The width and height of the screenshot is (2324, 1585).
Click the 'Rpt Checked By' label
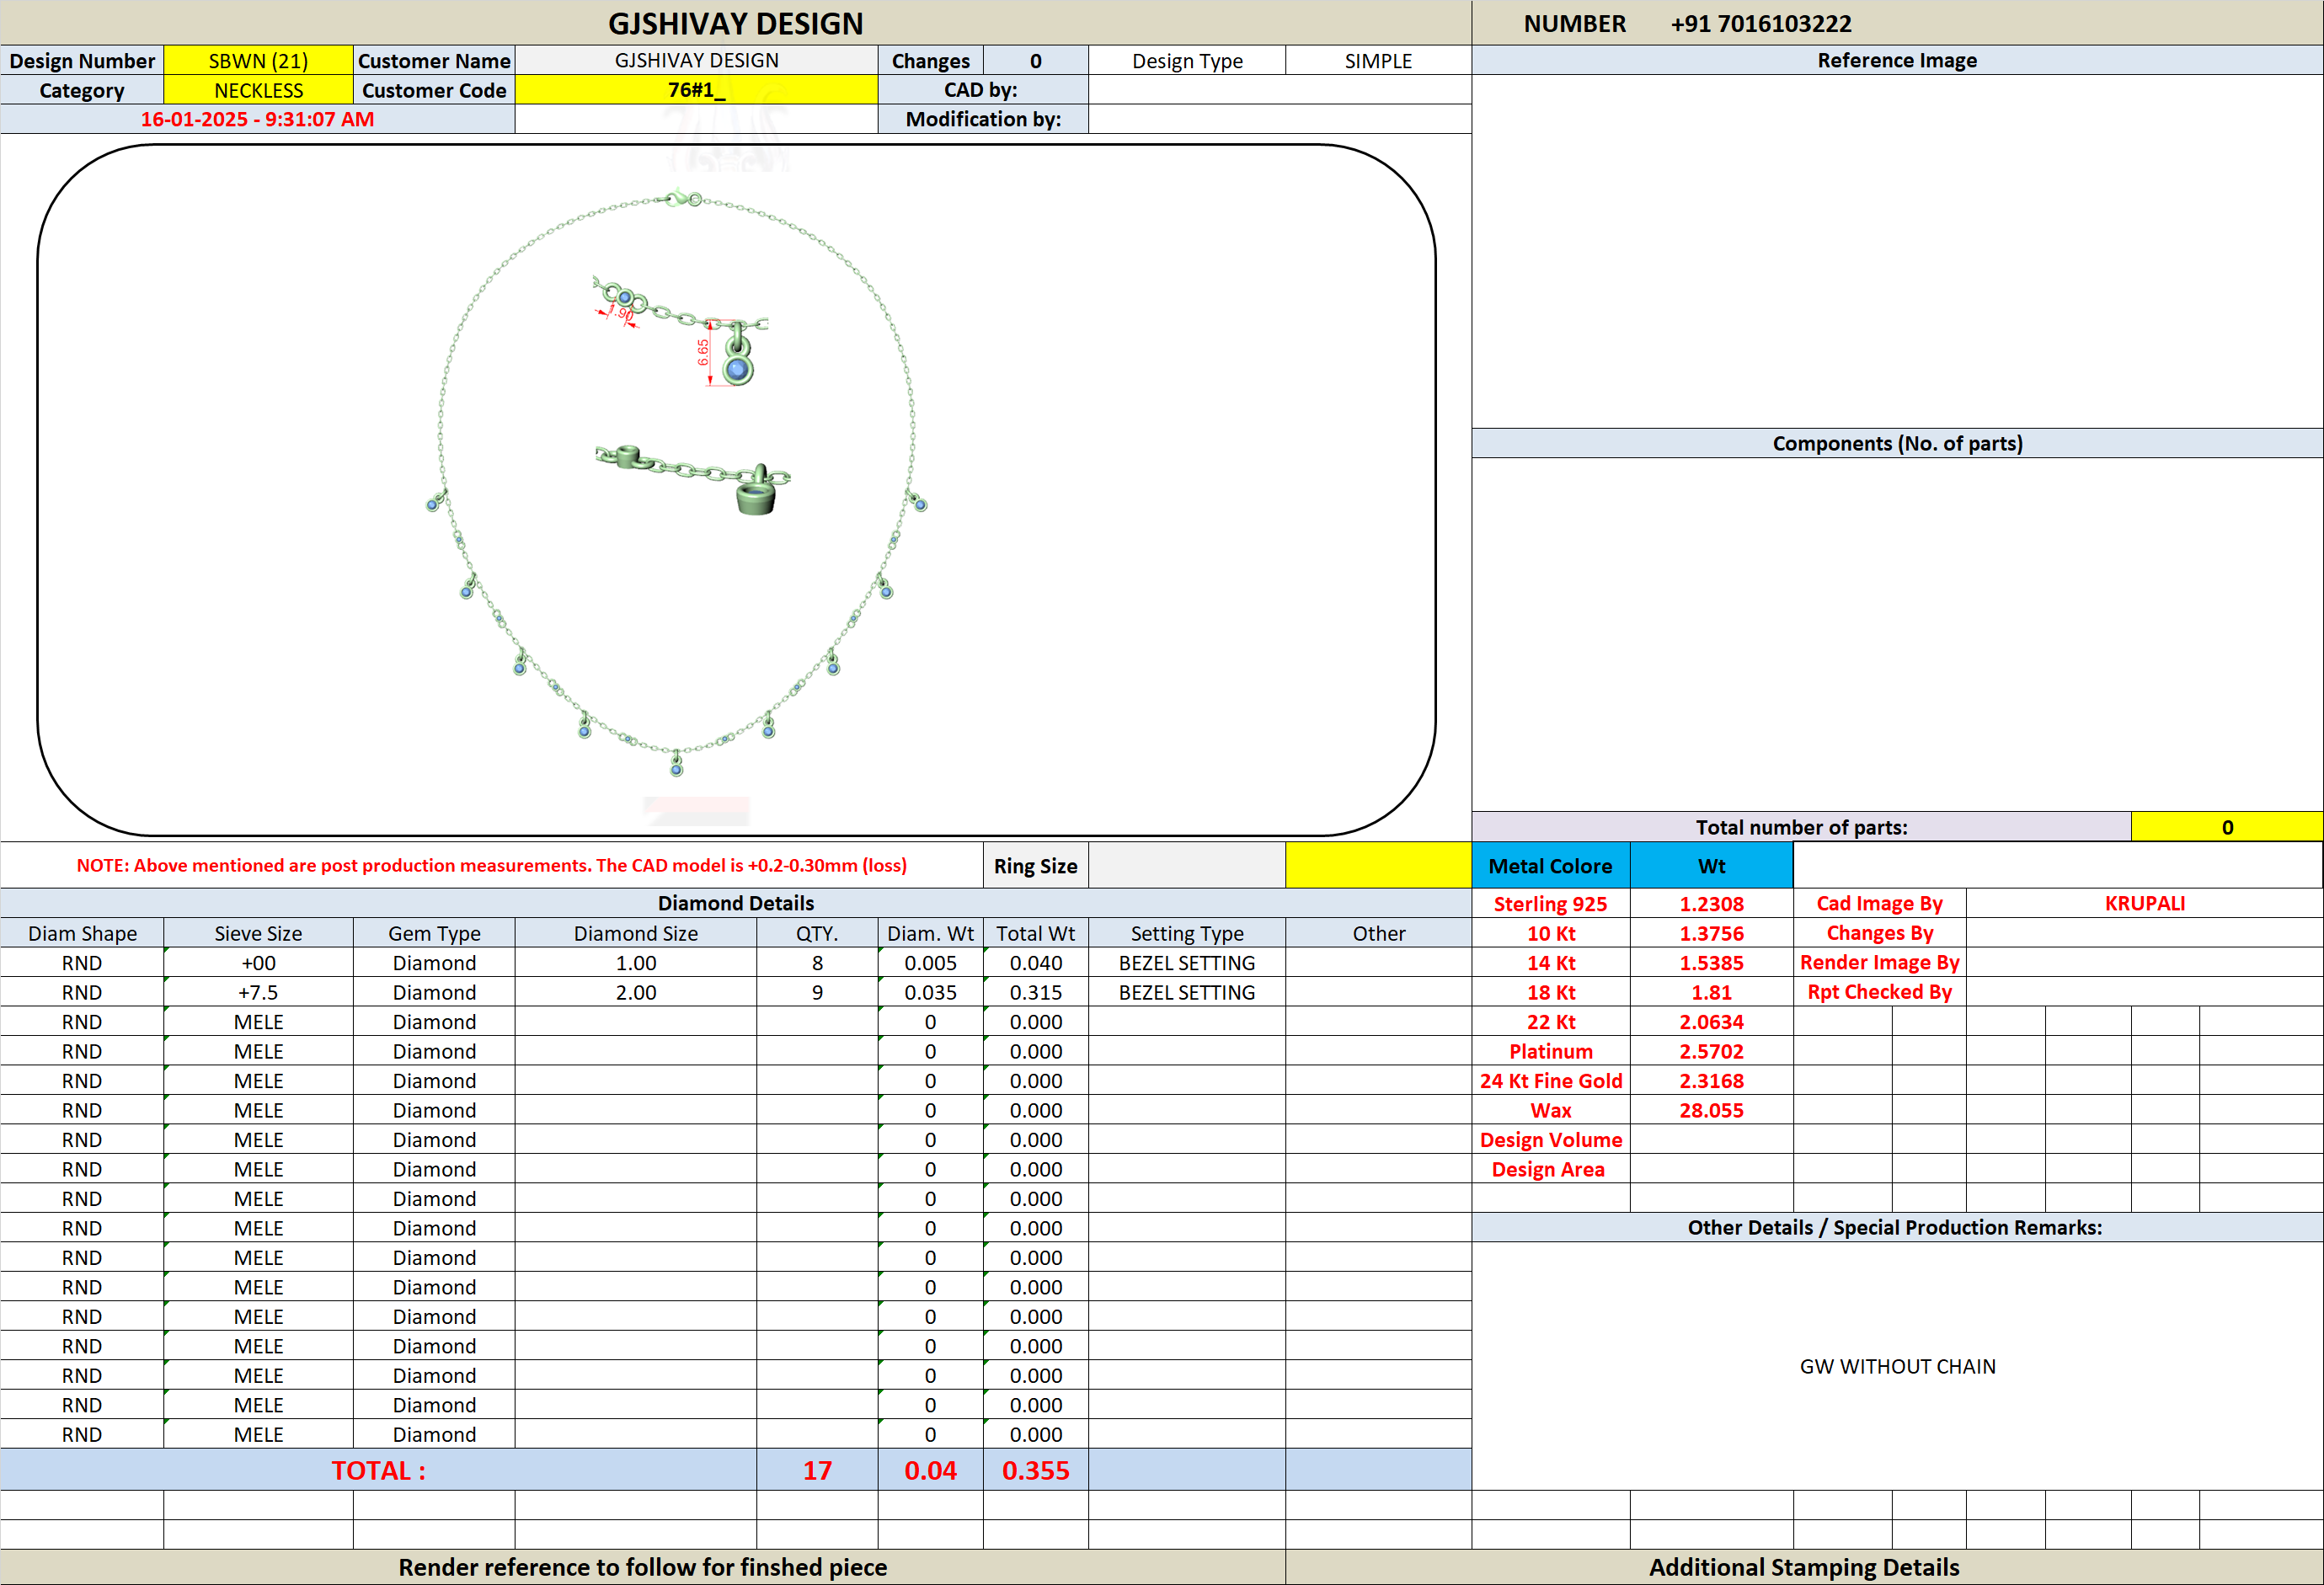(x=1879, y=993)
